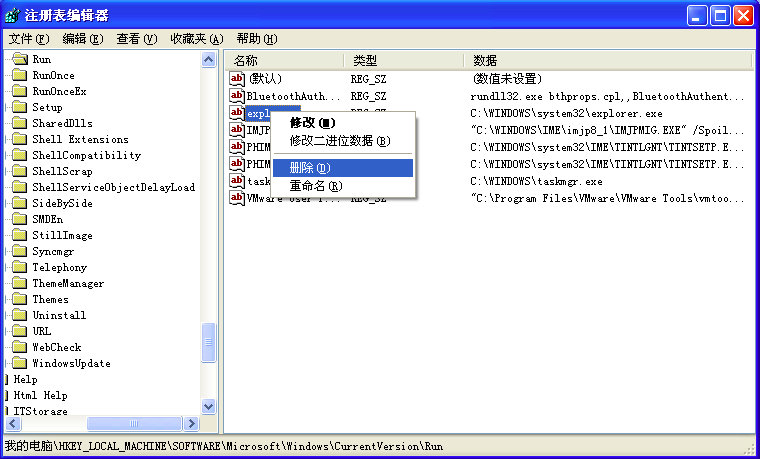Click the tree pane's horizontal scroll thumb
Viewport: 760px width, 459px height.
click(134, 423)
